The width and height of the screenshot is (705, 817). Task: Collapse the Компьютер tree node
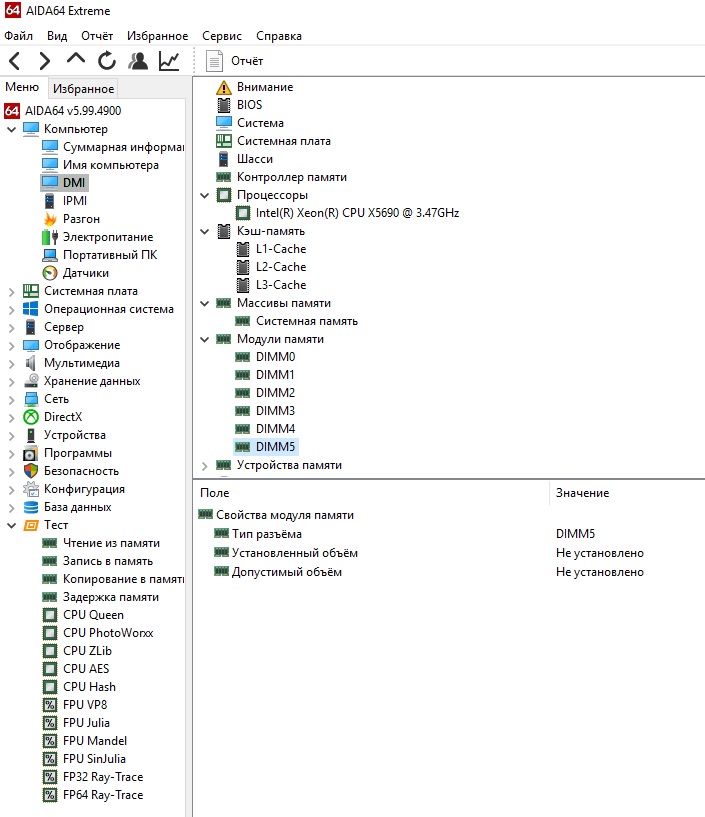point(11,129)
